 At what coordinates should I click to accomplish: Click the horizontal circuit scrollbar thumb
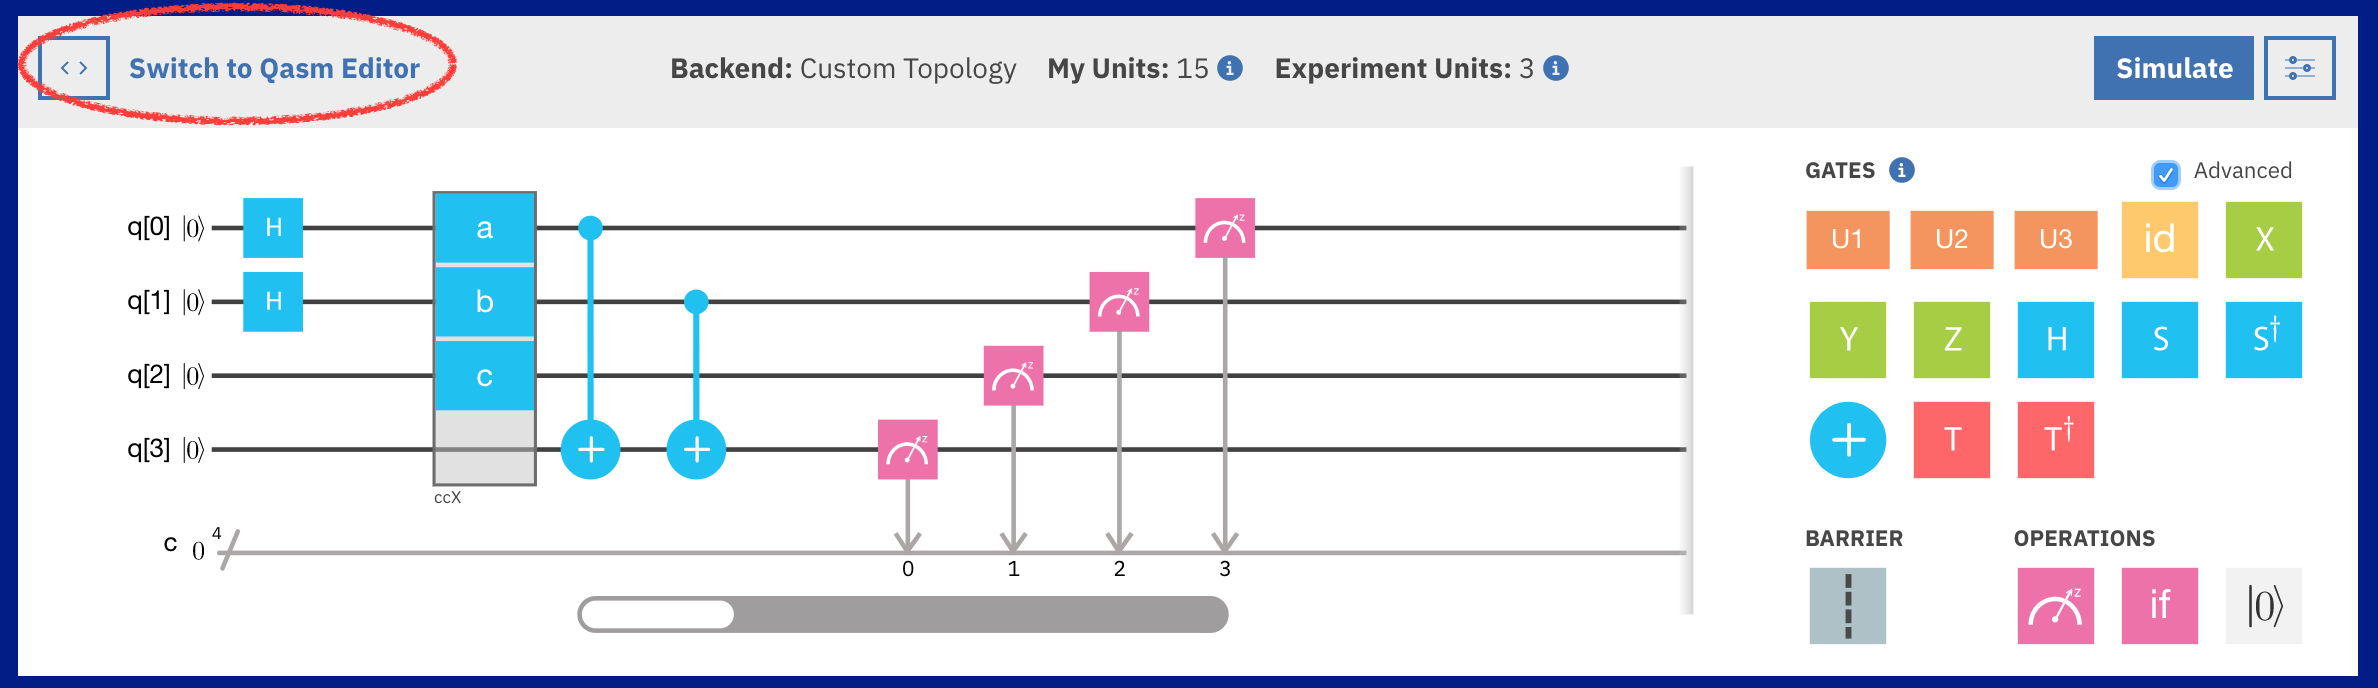point(657,614)
